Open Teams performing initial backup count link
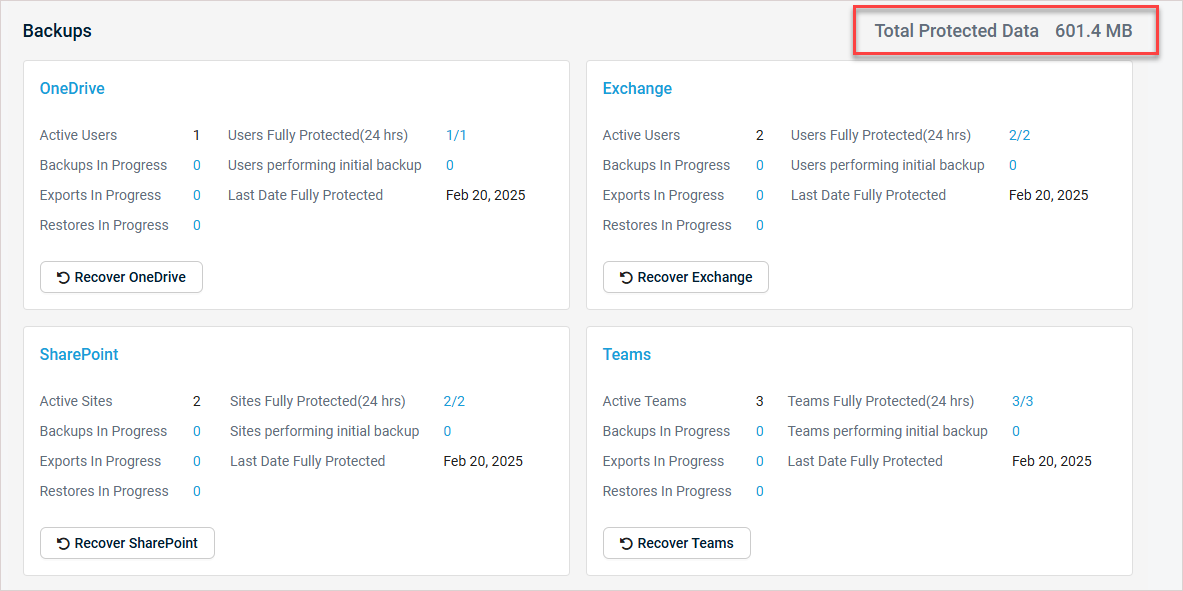Image resolution: width=1183 pixels, height=591 pixels. (1016, 431)
